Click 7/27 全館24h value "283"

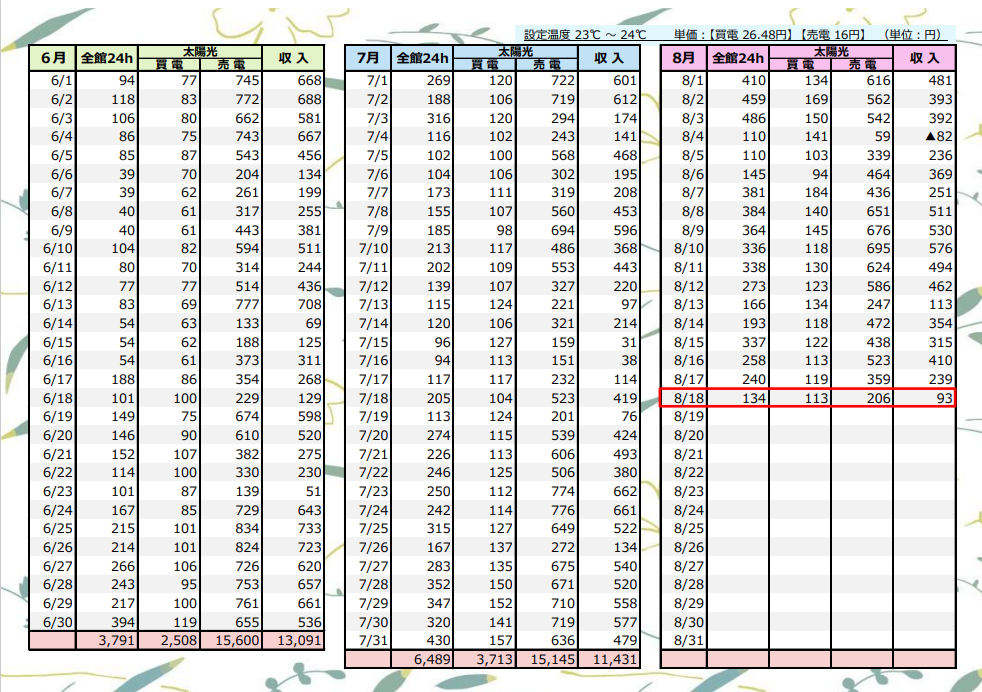(423, 566)
